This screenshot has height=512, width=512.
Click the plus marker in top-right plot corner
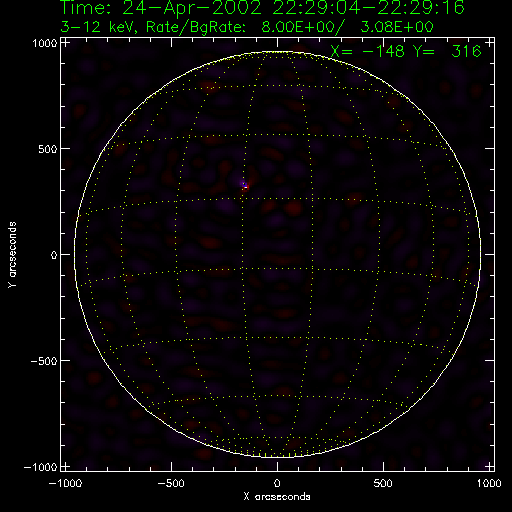click(489, 43)
